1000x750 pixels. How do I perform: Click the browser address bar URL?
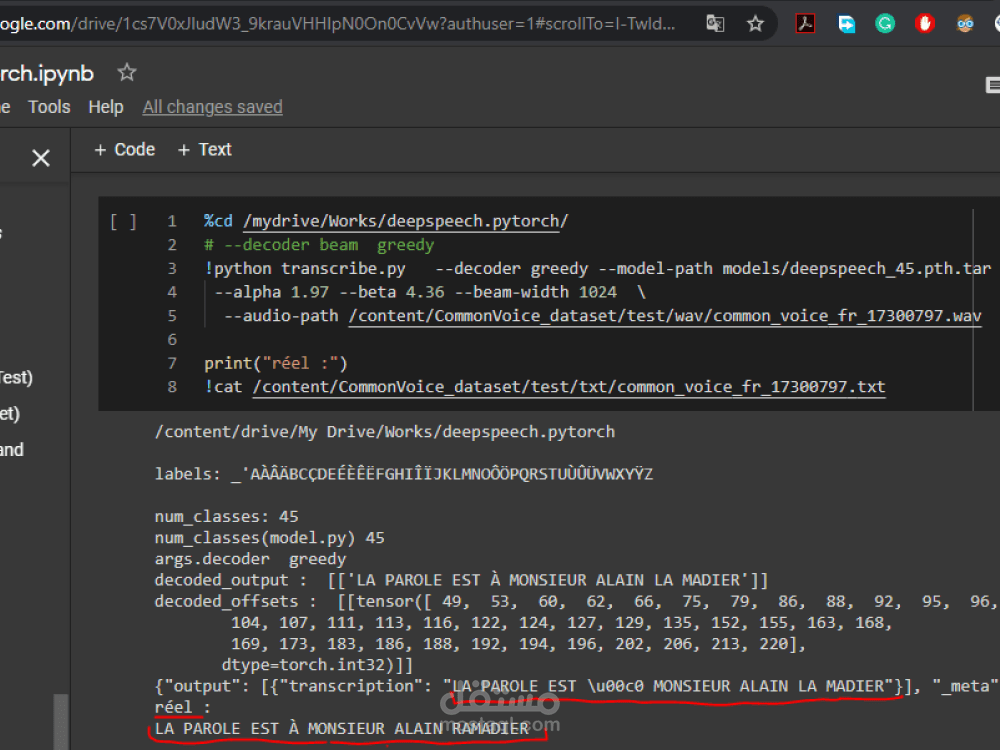pos(338,24)
